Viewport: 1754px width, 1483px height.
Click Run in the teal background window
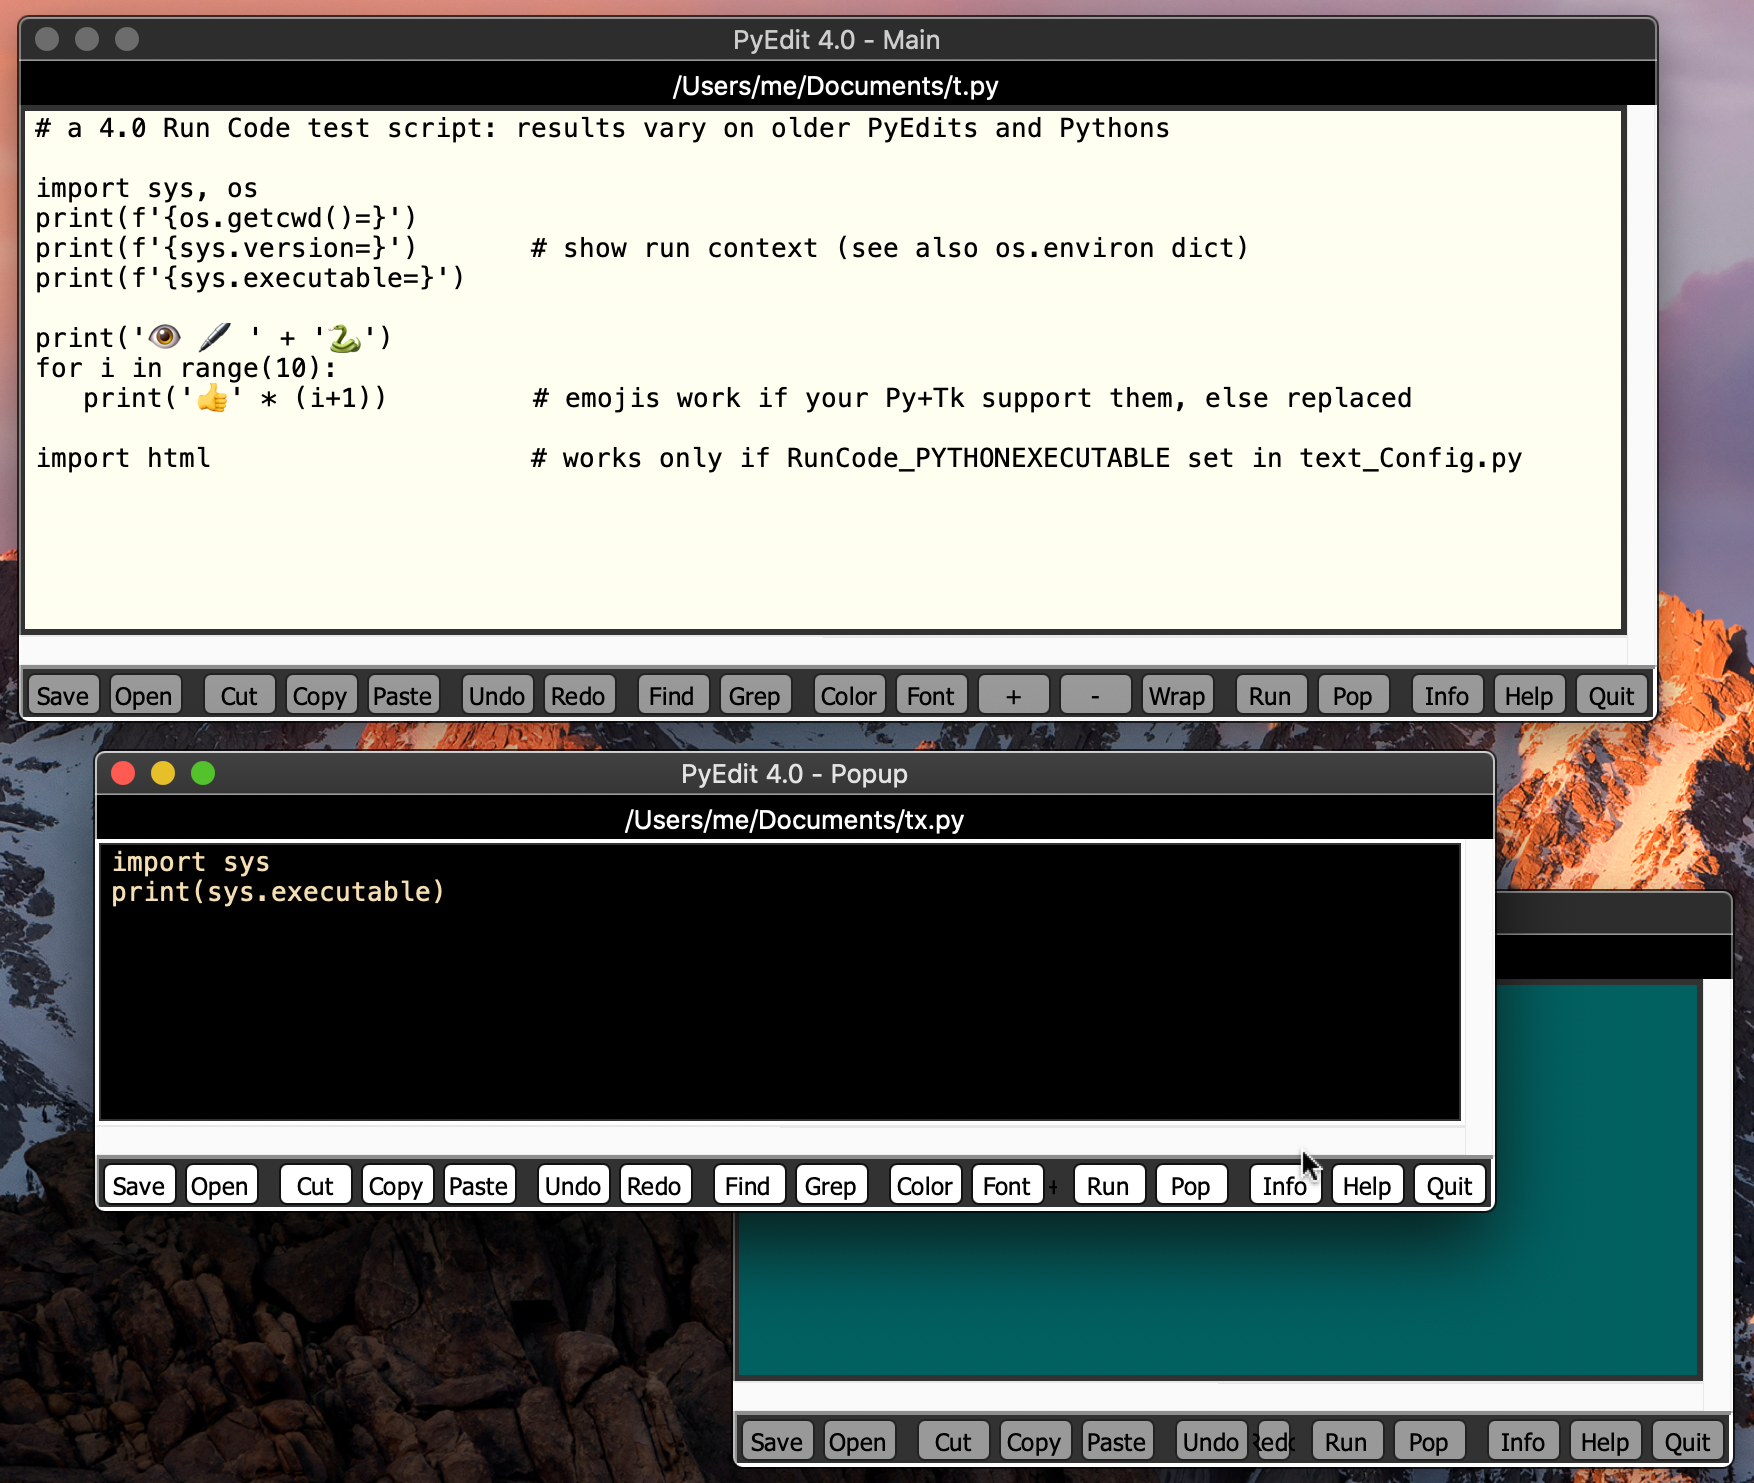tap(1346, 1441)
